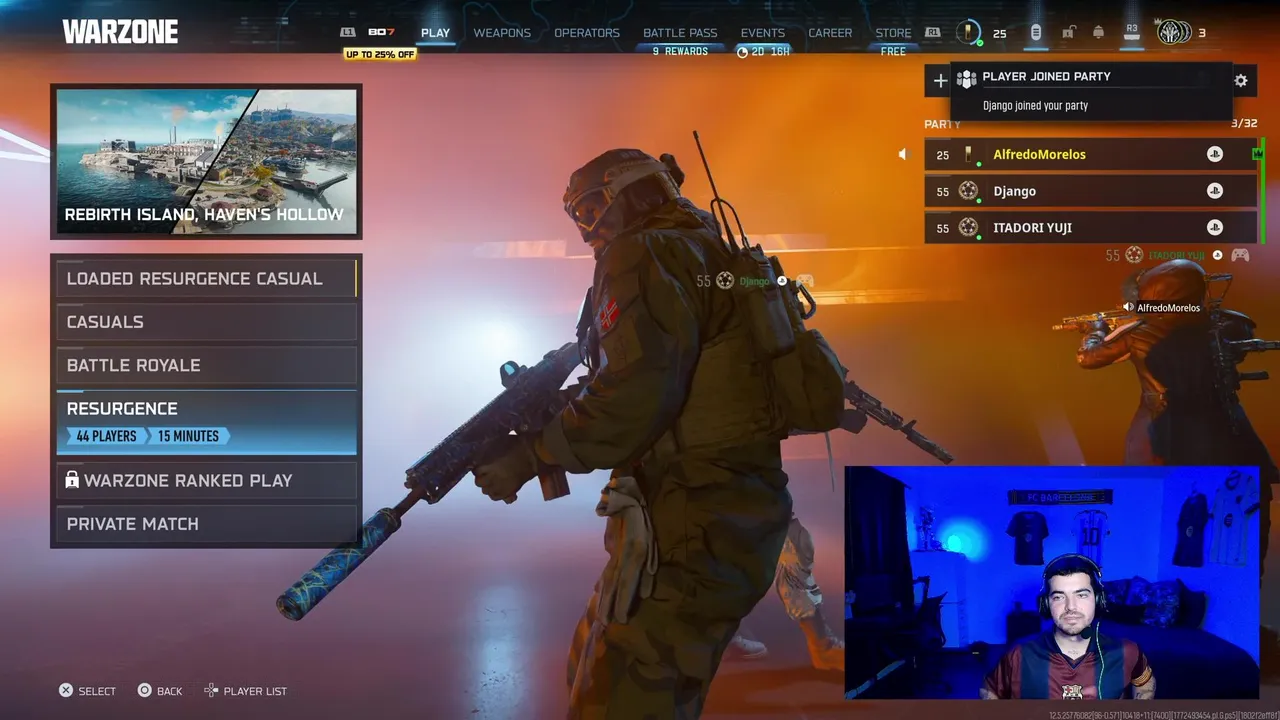
Task: Open the R3 menu icon
Action: 1132,32
